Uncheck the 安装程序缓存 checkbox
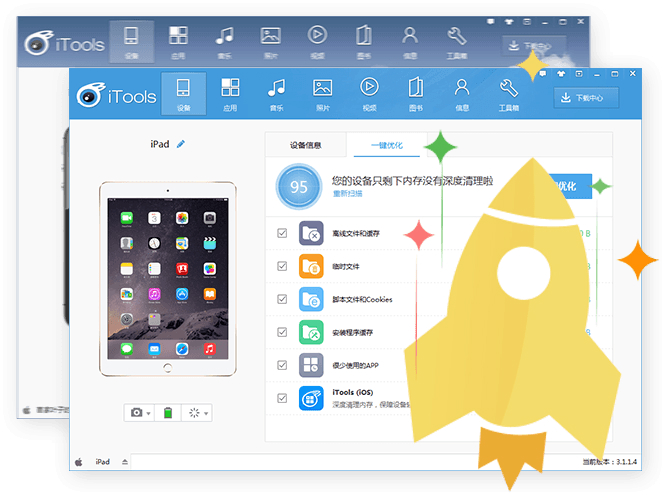The image size is (665, 495). 282,332
